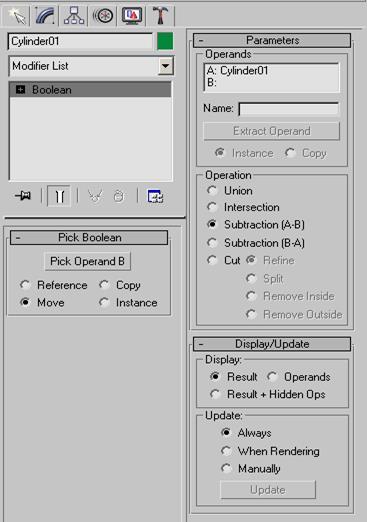The image size is (367, 522).
Task: Open the Display panel monitor icon
Action: click(132, 16)
